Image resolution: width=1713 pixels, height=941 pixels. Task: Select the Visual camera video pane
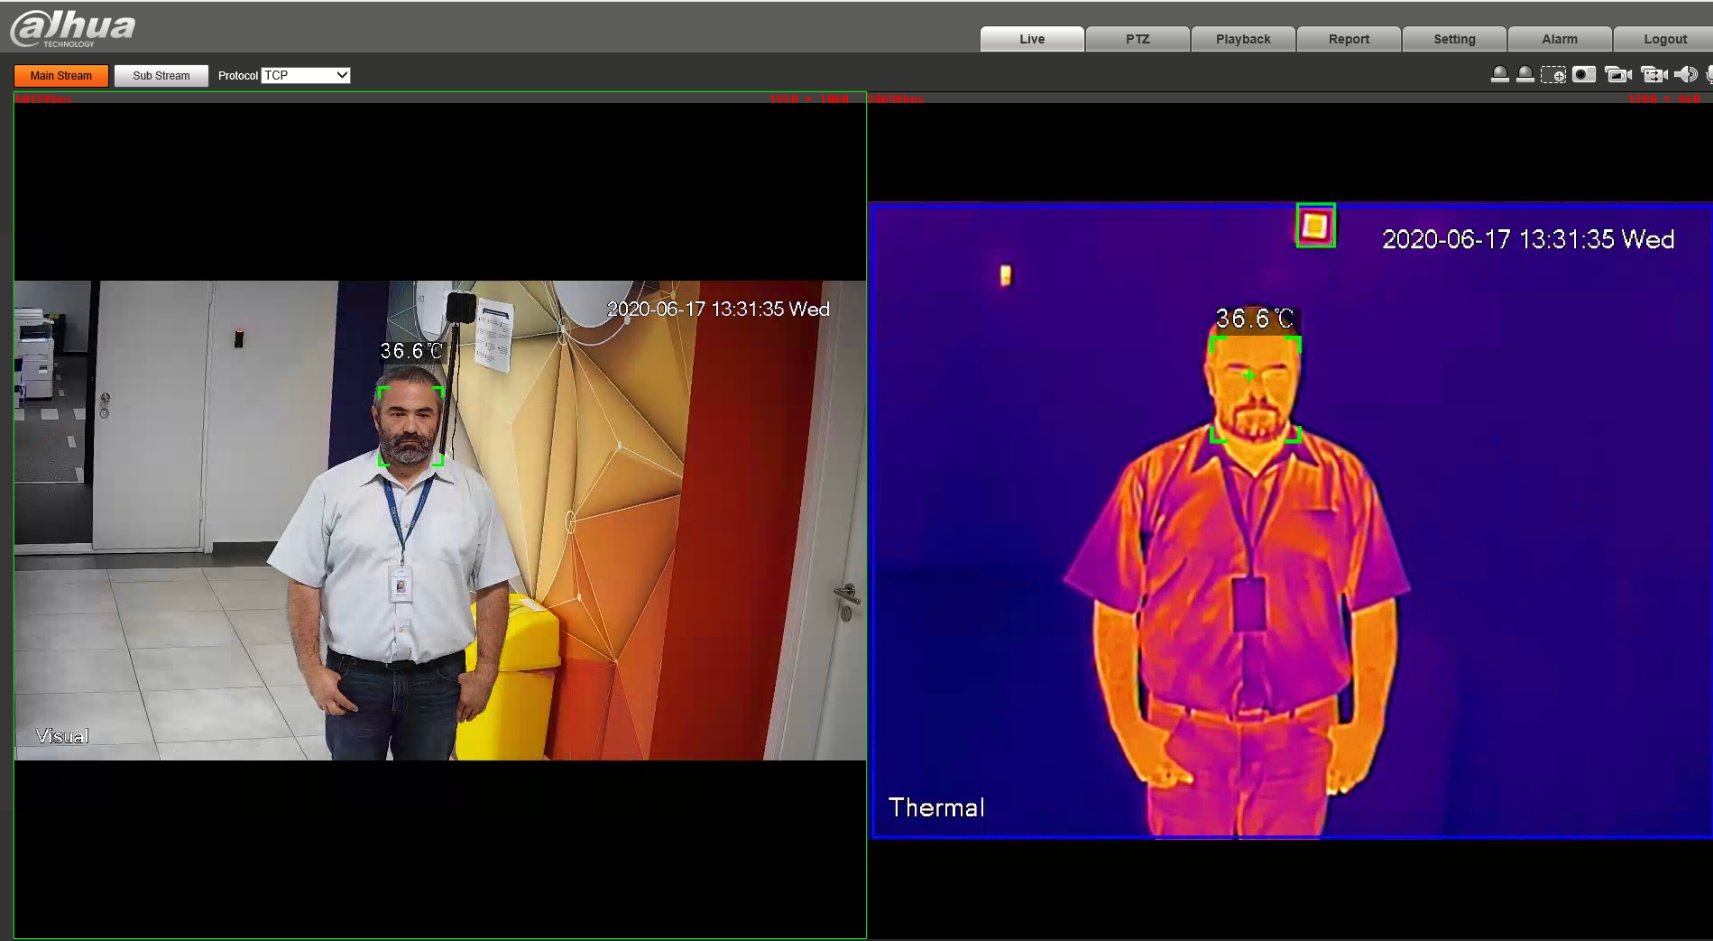tap(440, 520)
